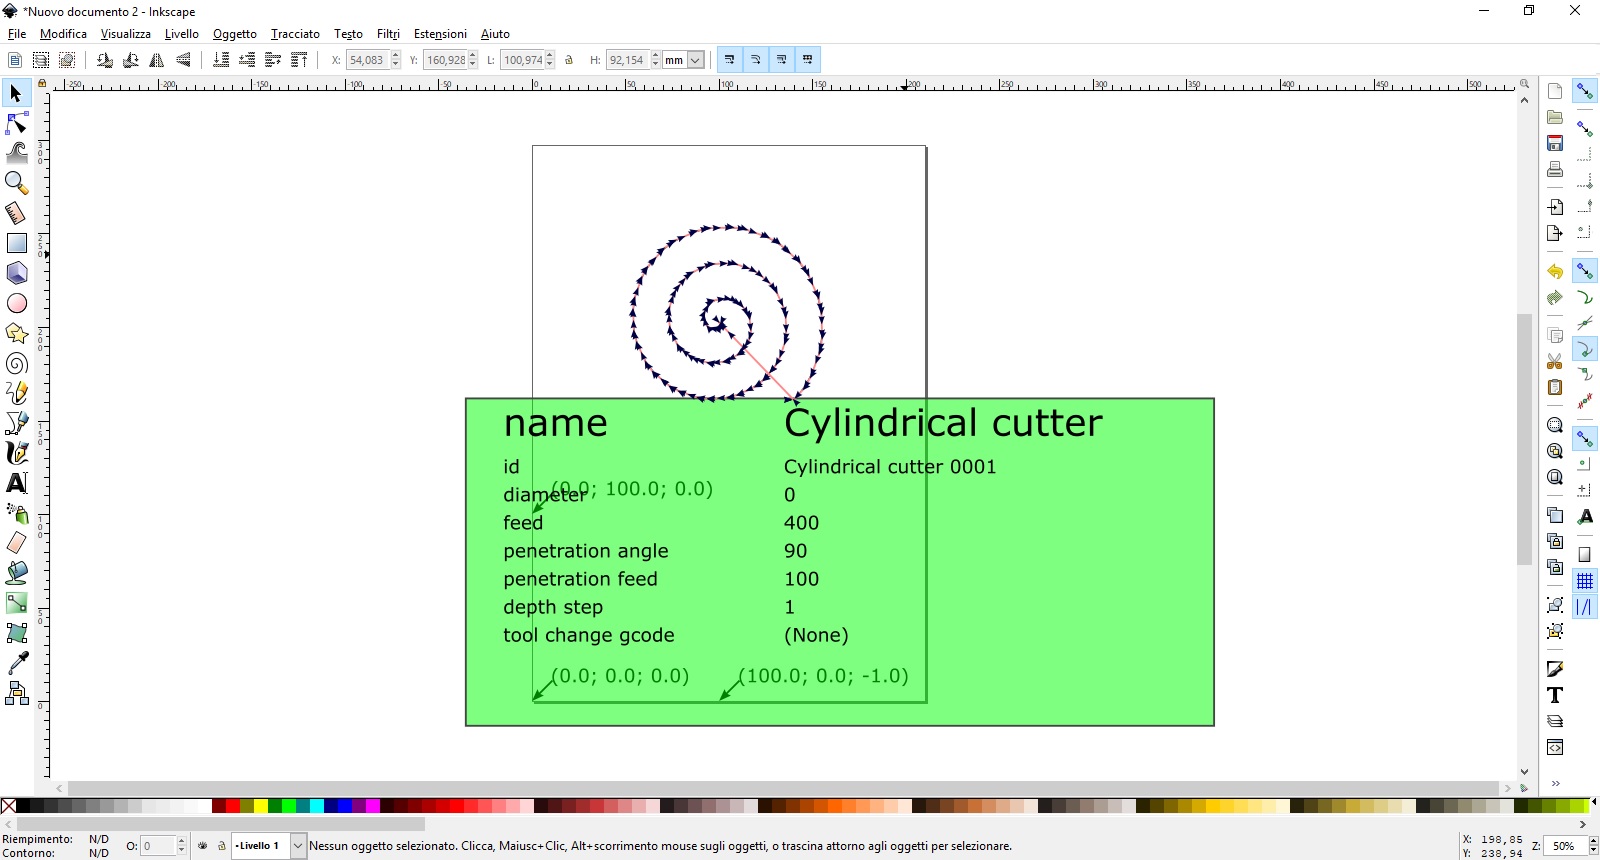Pick the yellow palette swatch
Screen dimensions: 1600x860
[x=261, y=806]
